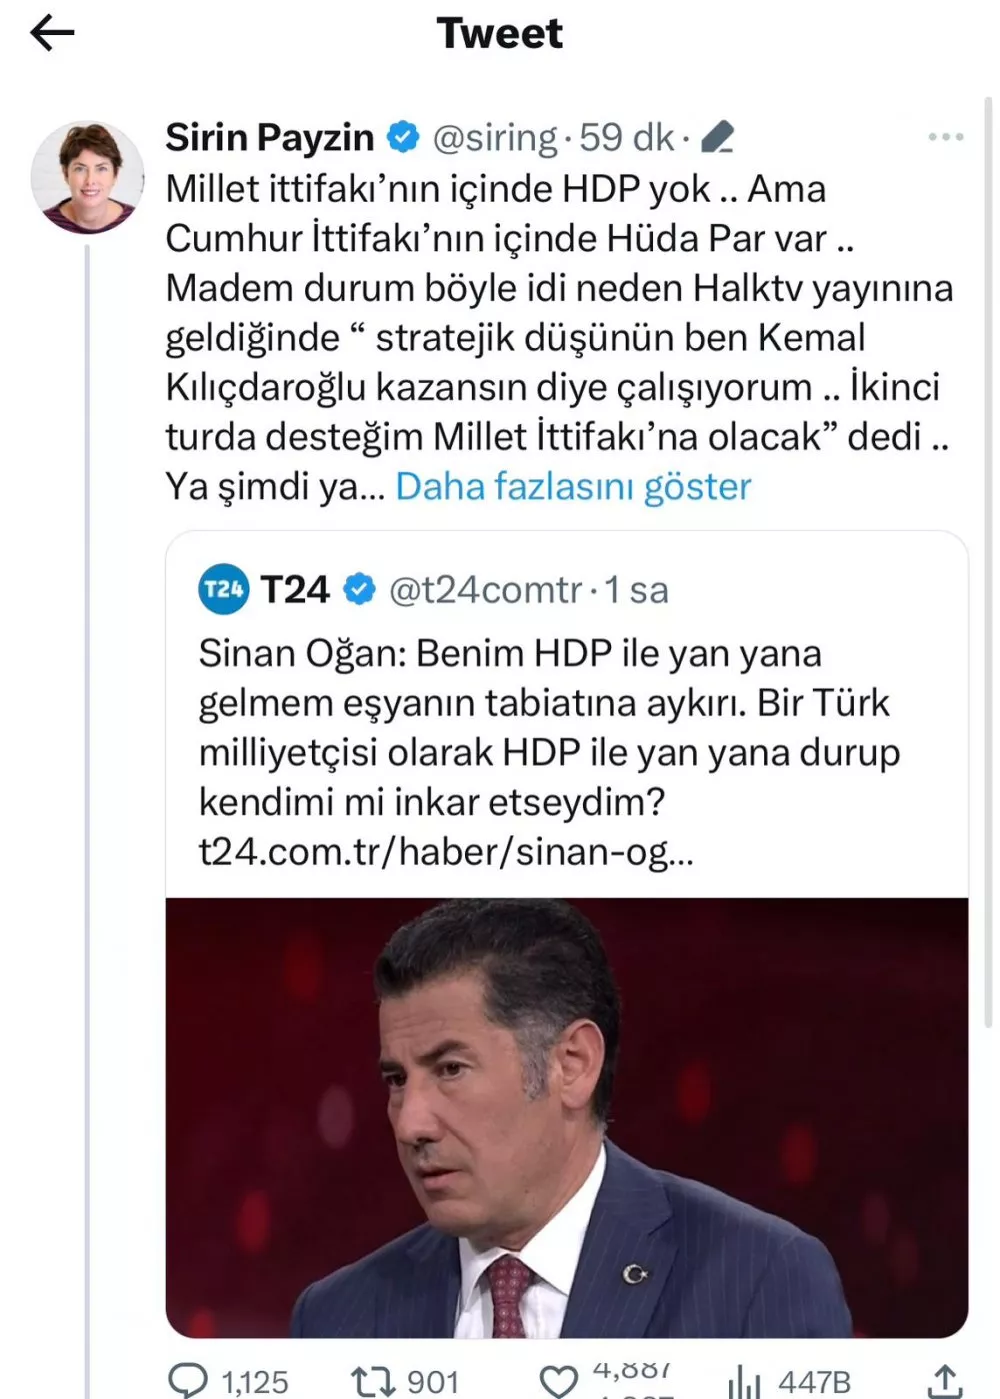This screenshot has height=1399, width=1000.
Task: Open the @t24comtr handle
Action: [x=485, y=590]
